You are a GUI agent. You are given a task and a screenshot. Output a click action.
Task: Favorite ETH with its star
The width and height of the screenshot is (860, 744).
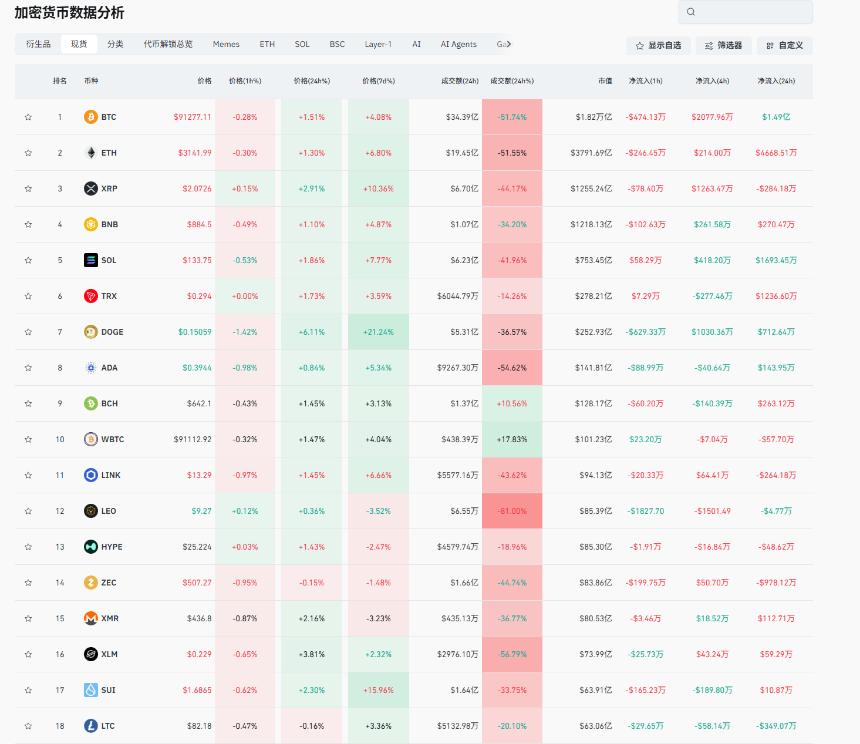28,152
